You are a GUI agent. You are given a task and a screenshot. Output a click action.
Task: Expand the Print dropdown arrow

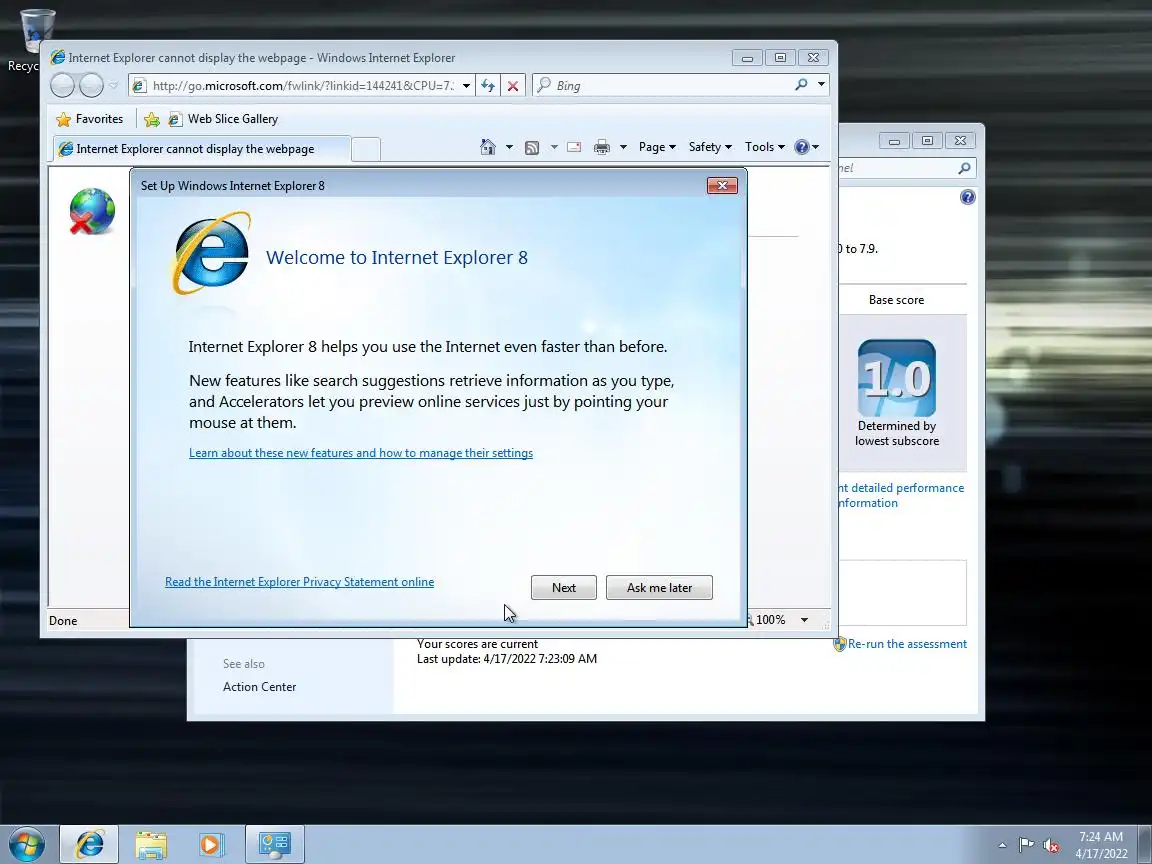[623, 147]
